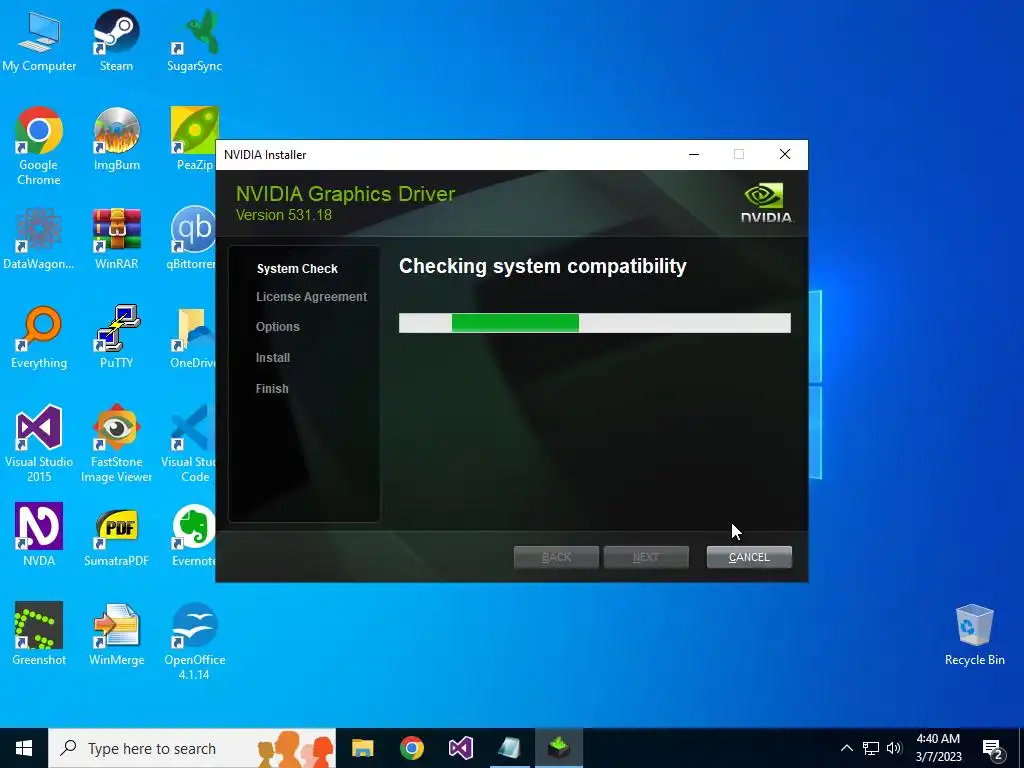1024x768 pixels.
Task: Open the DataWagon desktop shortcut
Action: [x=39, y=238]
